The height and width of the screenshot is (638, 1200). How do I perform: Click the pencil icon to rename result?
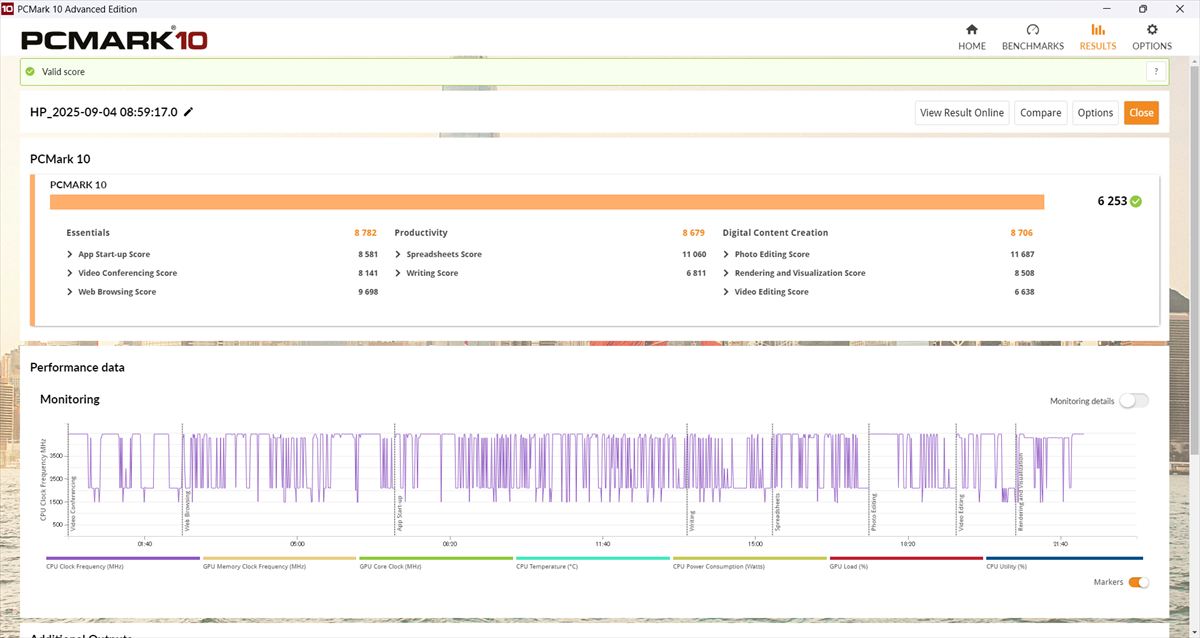coord(189,112)
